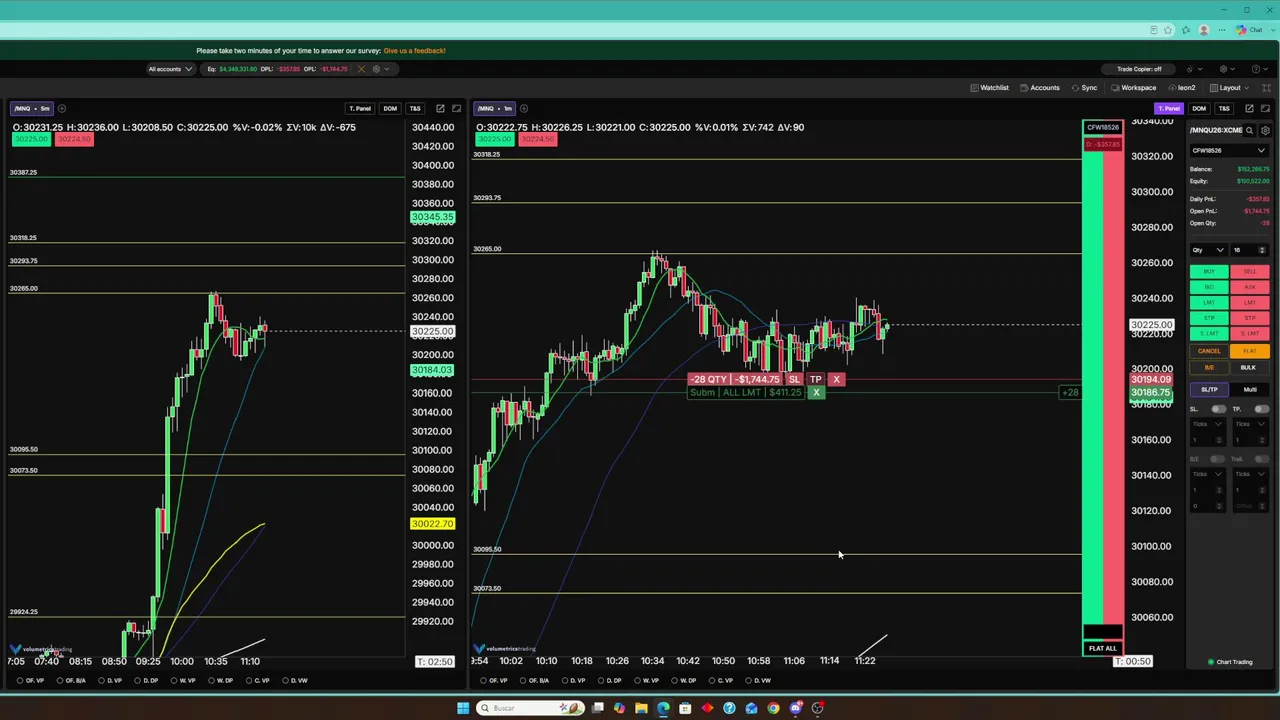Toggle W. VP on the left chart
Screen dimensions: 1280x720
(x=183, y=681)
